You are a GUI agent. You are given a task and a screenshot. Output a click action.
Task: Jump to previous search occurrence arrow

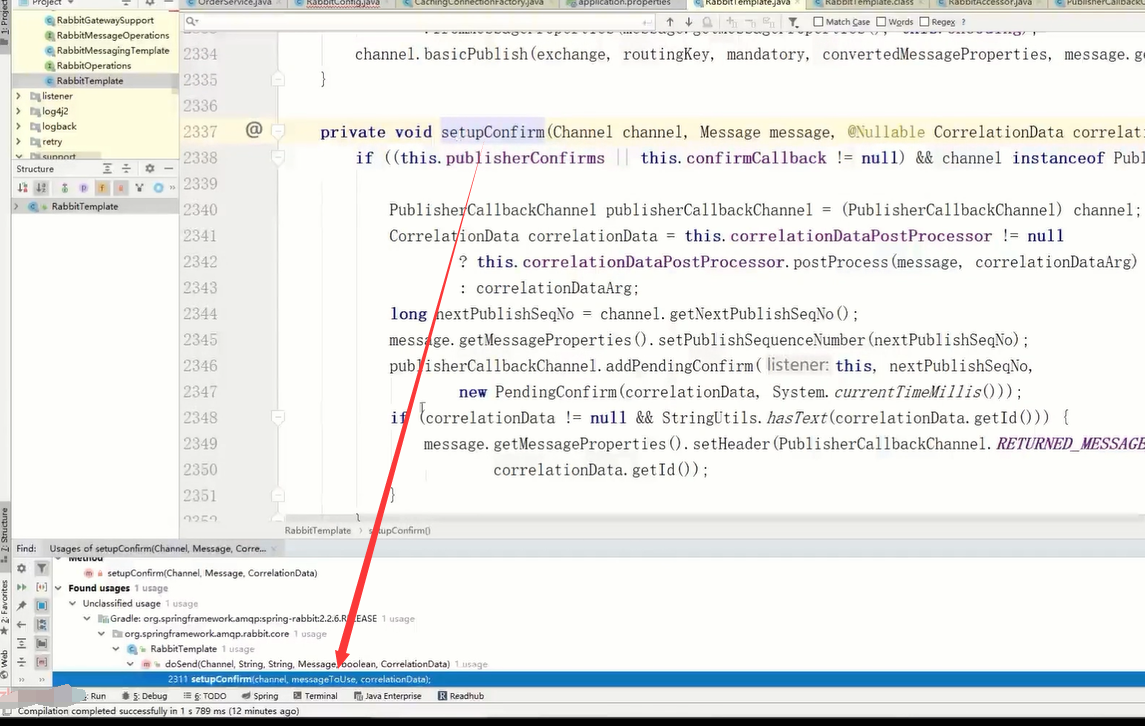pos(670,22)
